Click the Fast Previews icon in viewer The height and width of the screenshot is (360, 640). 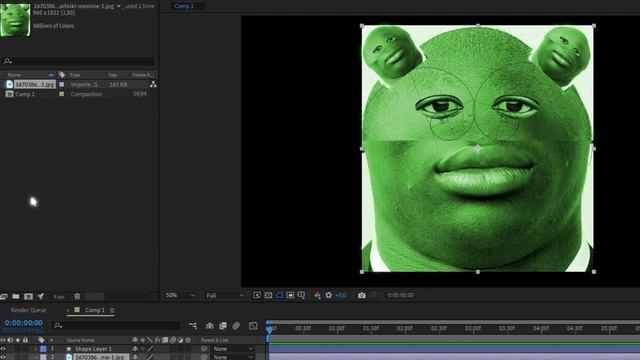(x=257, y=295)
